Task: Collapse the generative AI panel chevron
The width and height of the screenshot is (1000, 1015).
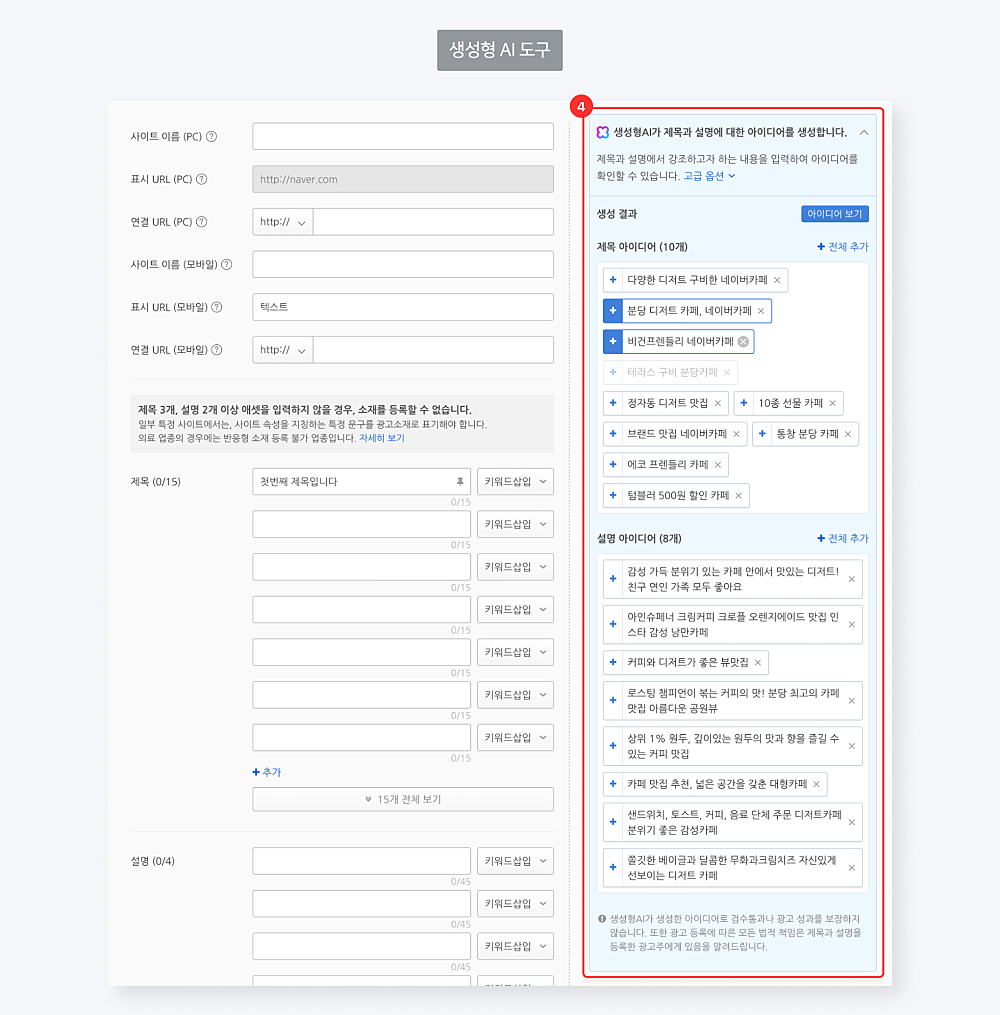Action: tap(864, 133)
